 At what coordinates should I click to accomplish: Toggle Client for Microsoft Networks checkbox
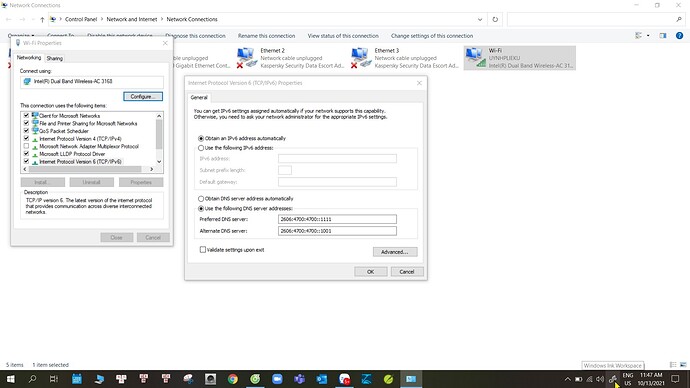[x=26, y=116]
